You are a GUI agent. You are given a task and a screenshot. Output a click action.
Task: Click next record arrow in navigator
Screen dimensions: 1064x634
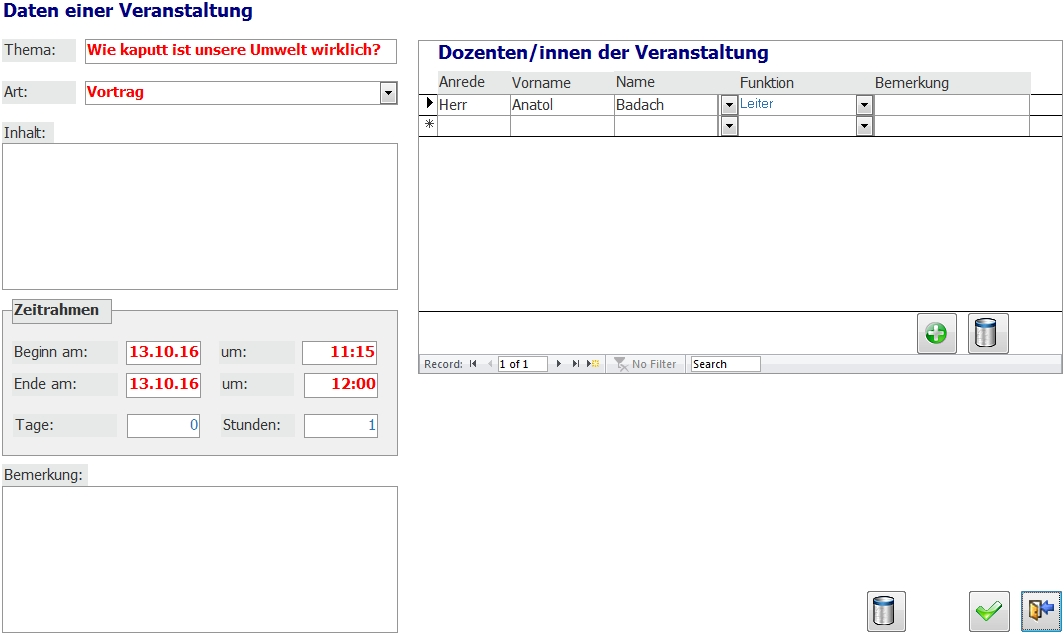[559, 365]
